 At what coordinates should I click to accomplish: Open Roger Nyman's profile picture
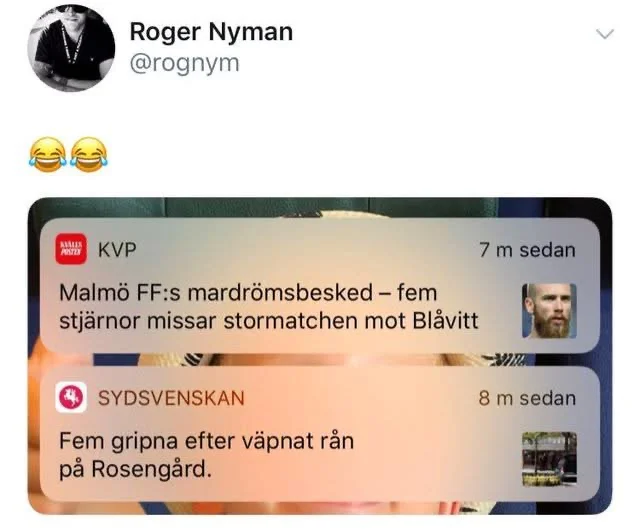71,48
